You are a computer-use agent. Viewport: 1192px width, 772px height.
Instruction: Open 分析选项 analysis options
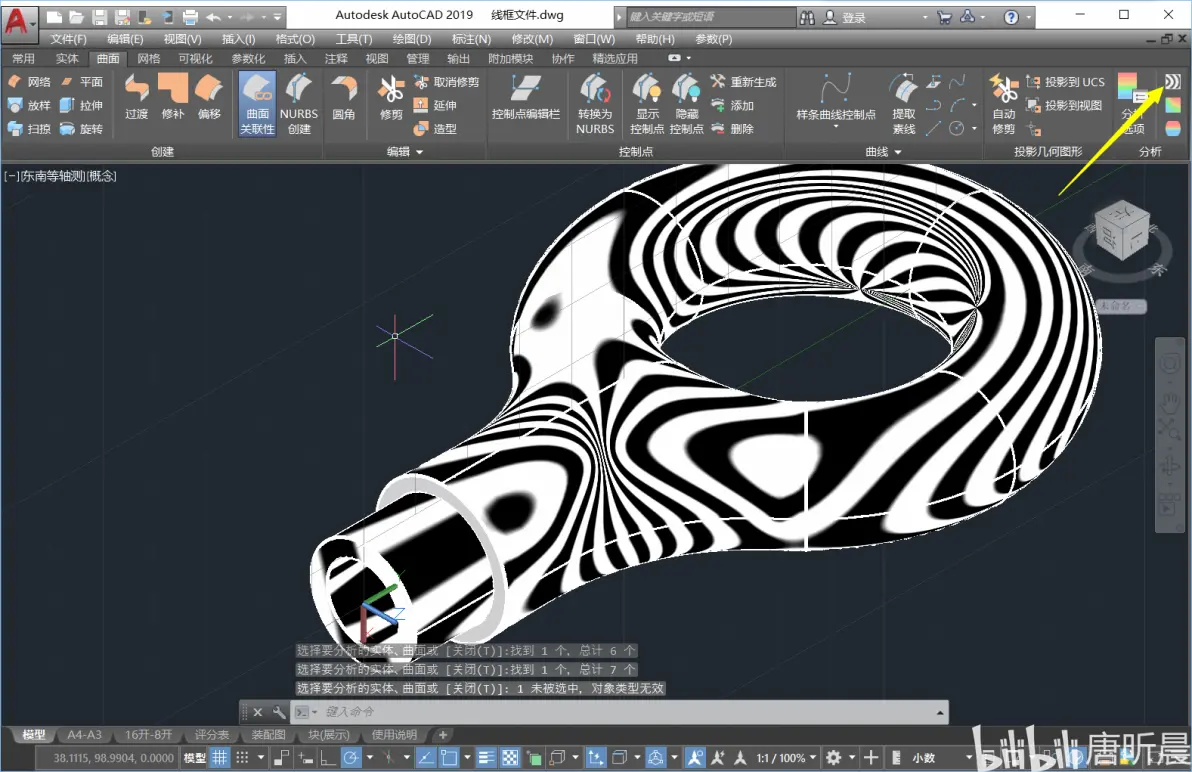pyautogui.click(x=1133, y=104)
